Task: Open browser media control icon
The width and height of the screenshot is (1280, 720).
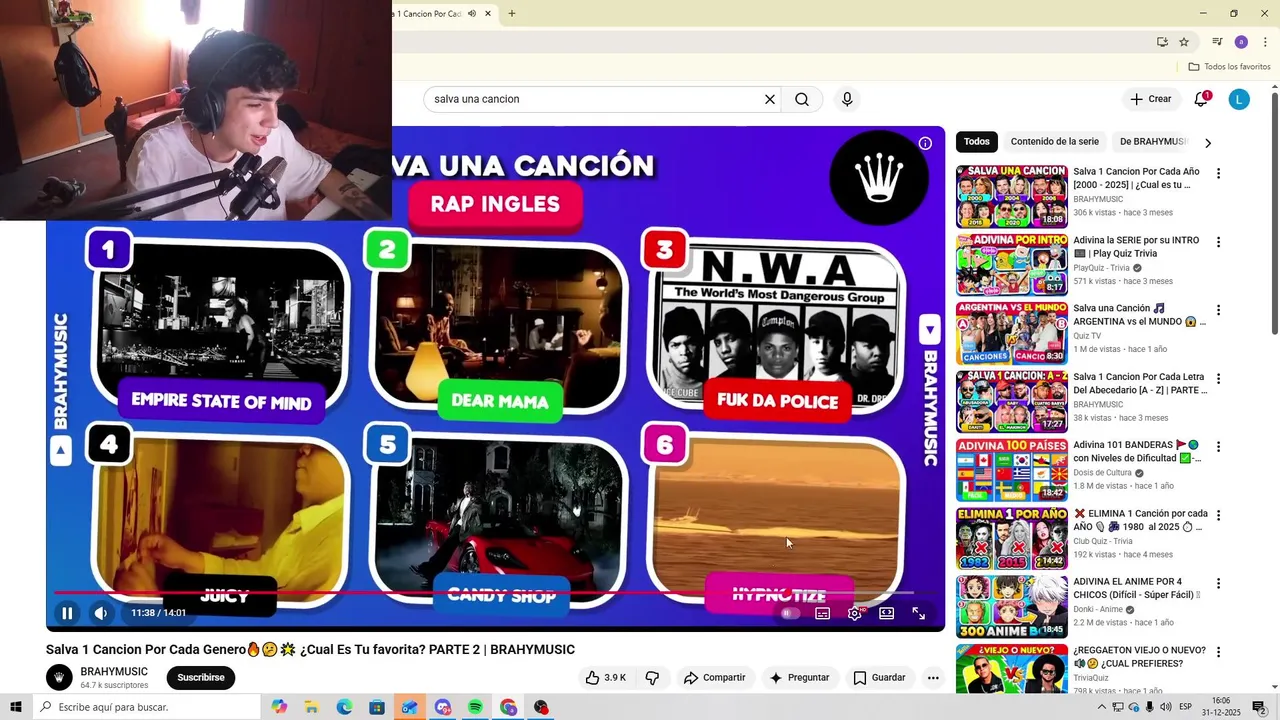Action: pyautogui.click(x=1217, y=42)
